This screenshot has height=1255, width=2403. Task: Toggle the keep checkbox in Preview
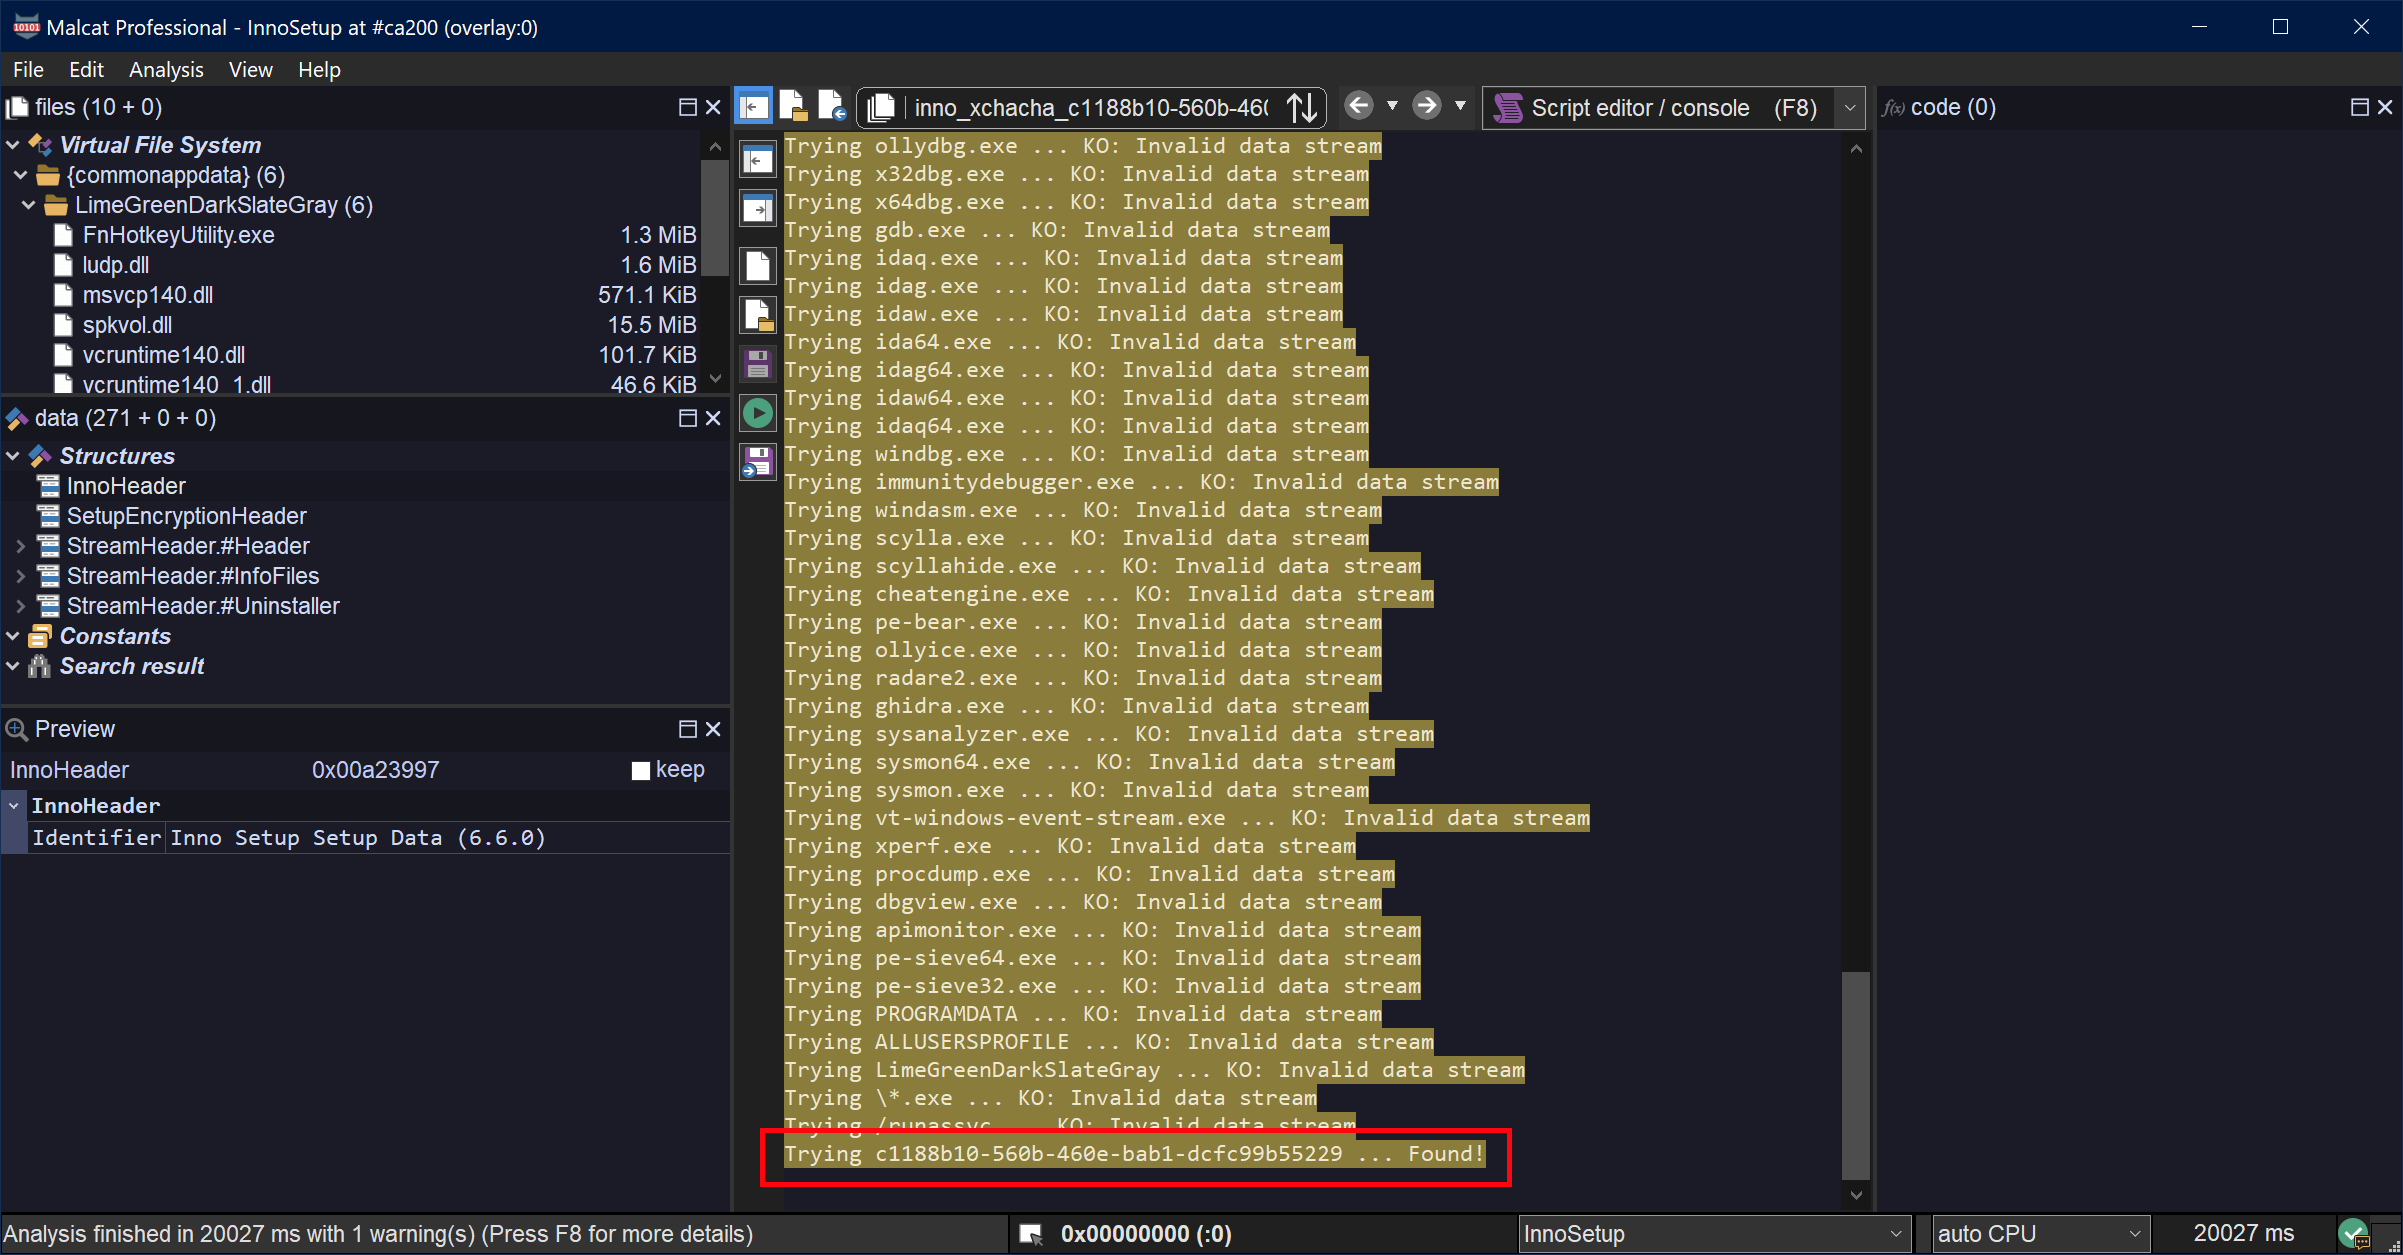tap(641, 770)
